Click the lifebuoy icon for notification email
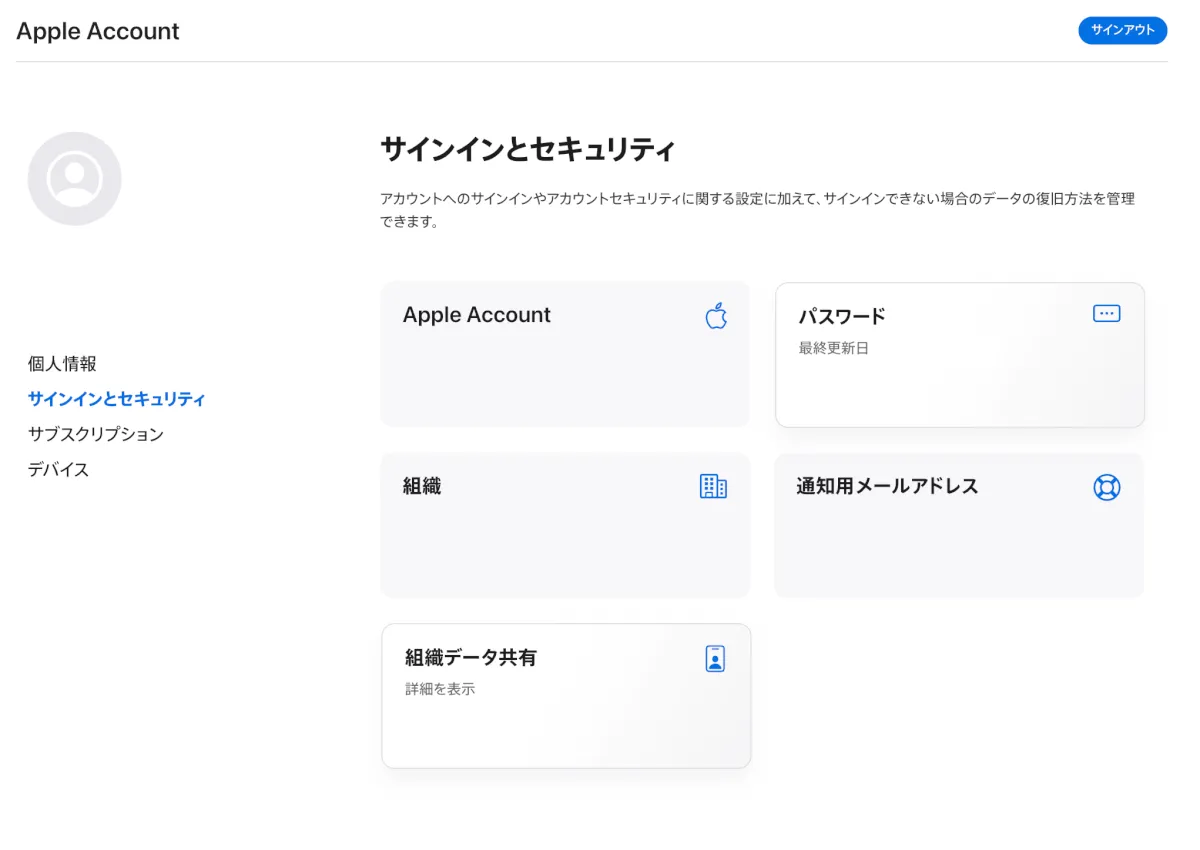Image resolution: width=1200 pixels, height=850 pixels. [x=1106, y=488]
